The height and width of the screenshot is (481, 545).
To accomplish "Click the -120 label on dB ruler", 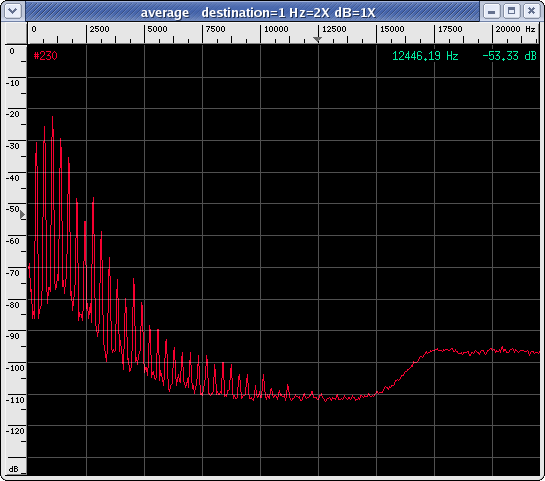I will [15, 431].
